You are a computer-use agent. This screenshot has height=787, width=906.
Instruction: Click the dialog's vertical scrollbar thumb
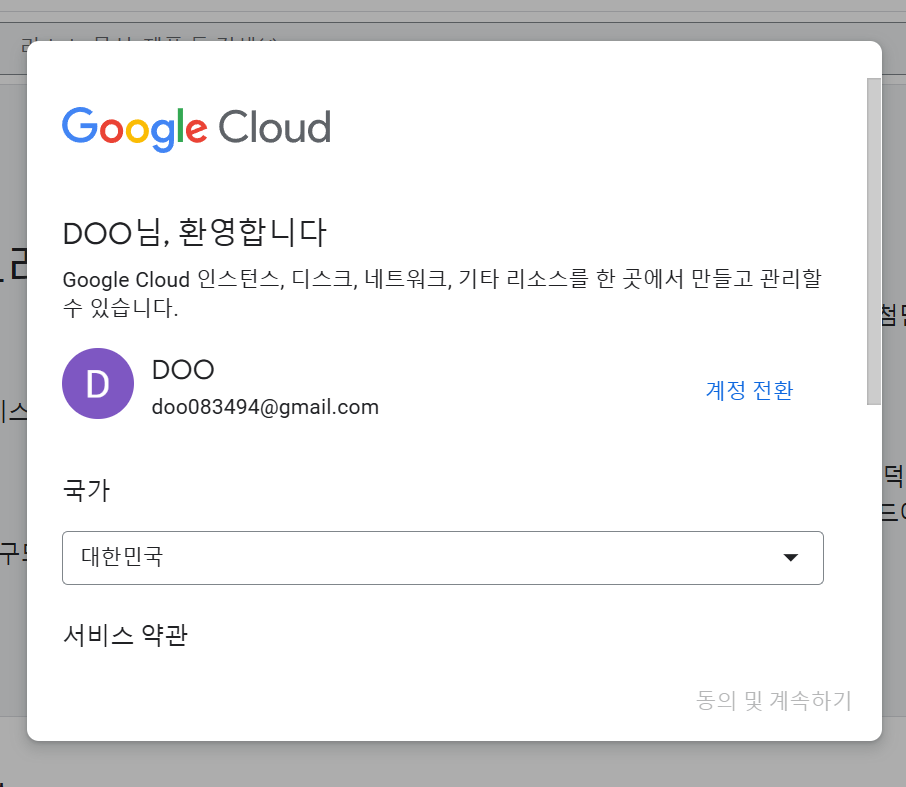point(874,242)
